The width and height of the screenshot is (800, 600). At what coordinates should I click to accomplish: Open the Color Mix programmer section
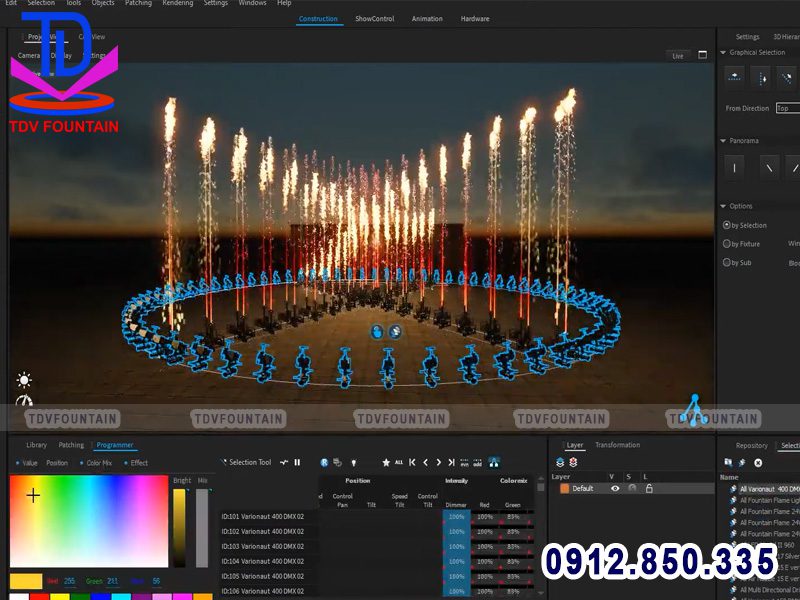click(x=99, y=463)
